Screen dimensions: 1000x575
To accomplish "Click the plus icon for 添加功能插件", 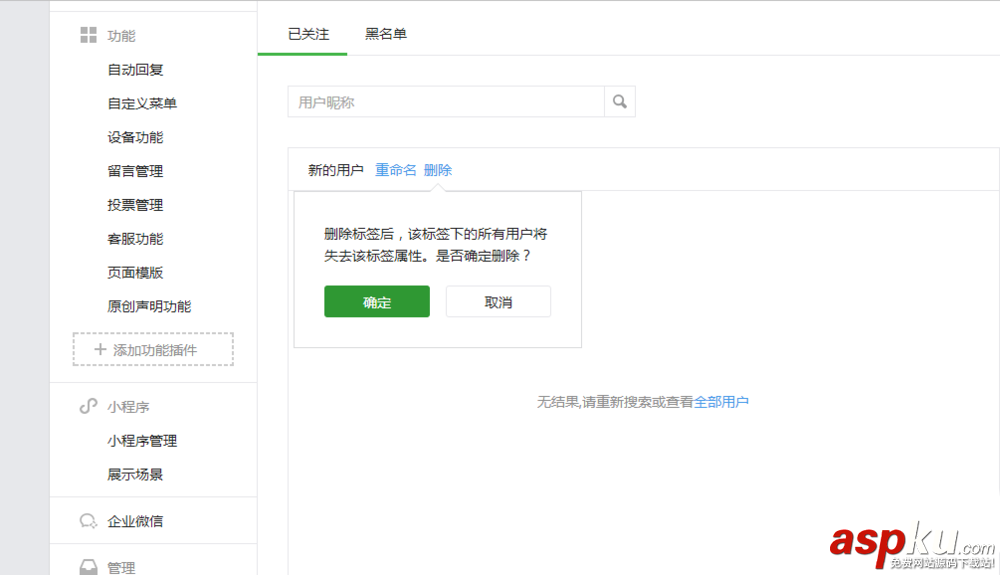I will click(x=100, y=349).
